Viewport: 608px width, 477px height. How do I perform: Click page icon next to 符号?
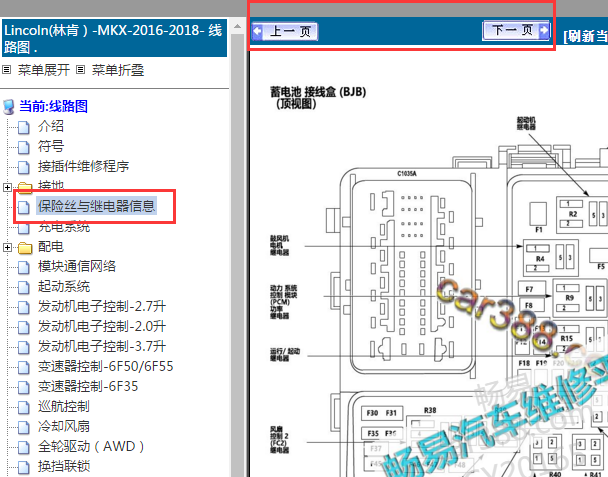[x=24, y=147]
